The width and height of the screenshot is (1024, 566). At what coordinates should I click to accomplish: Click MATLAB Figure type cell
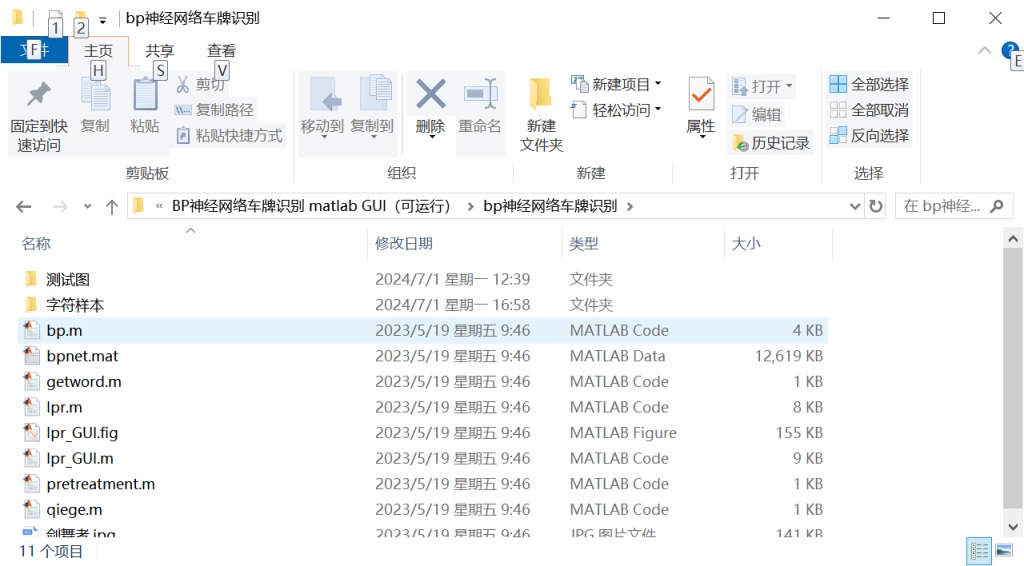623,432
